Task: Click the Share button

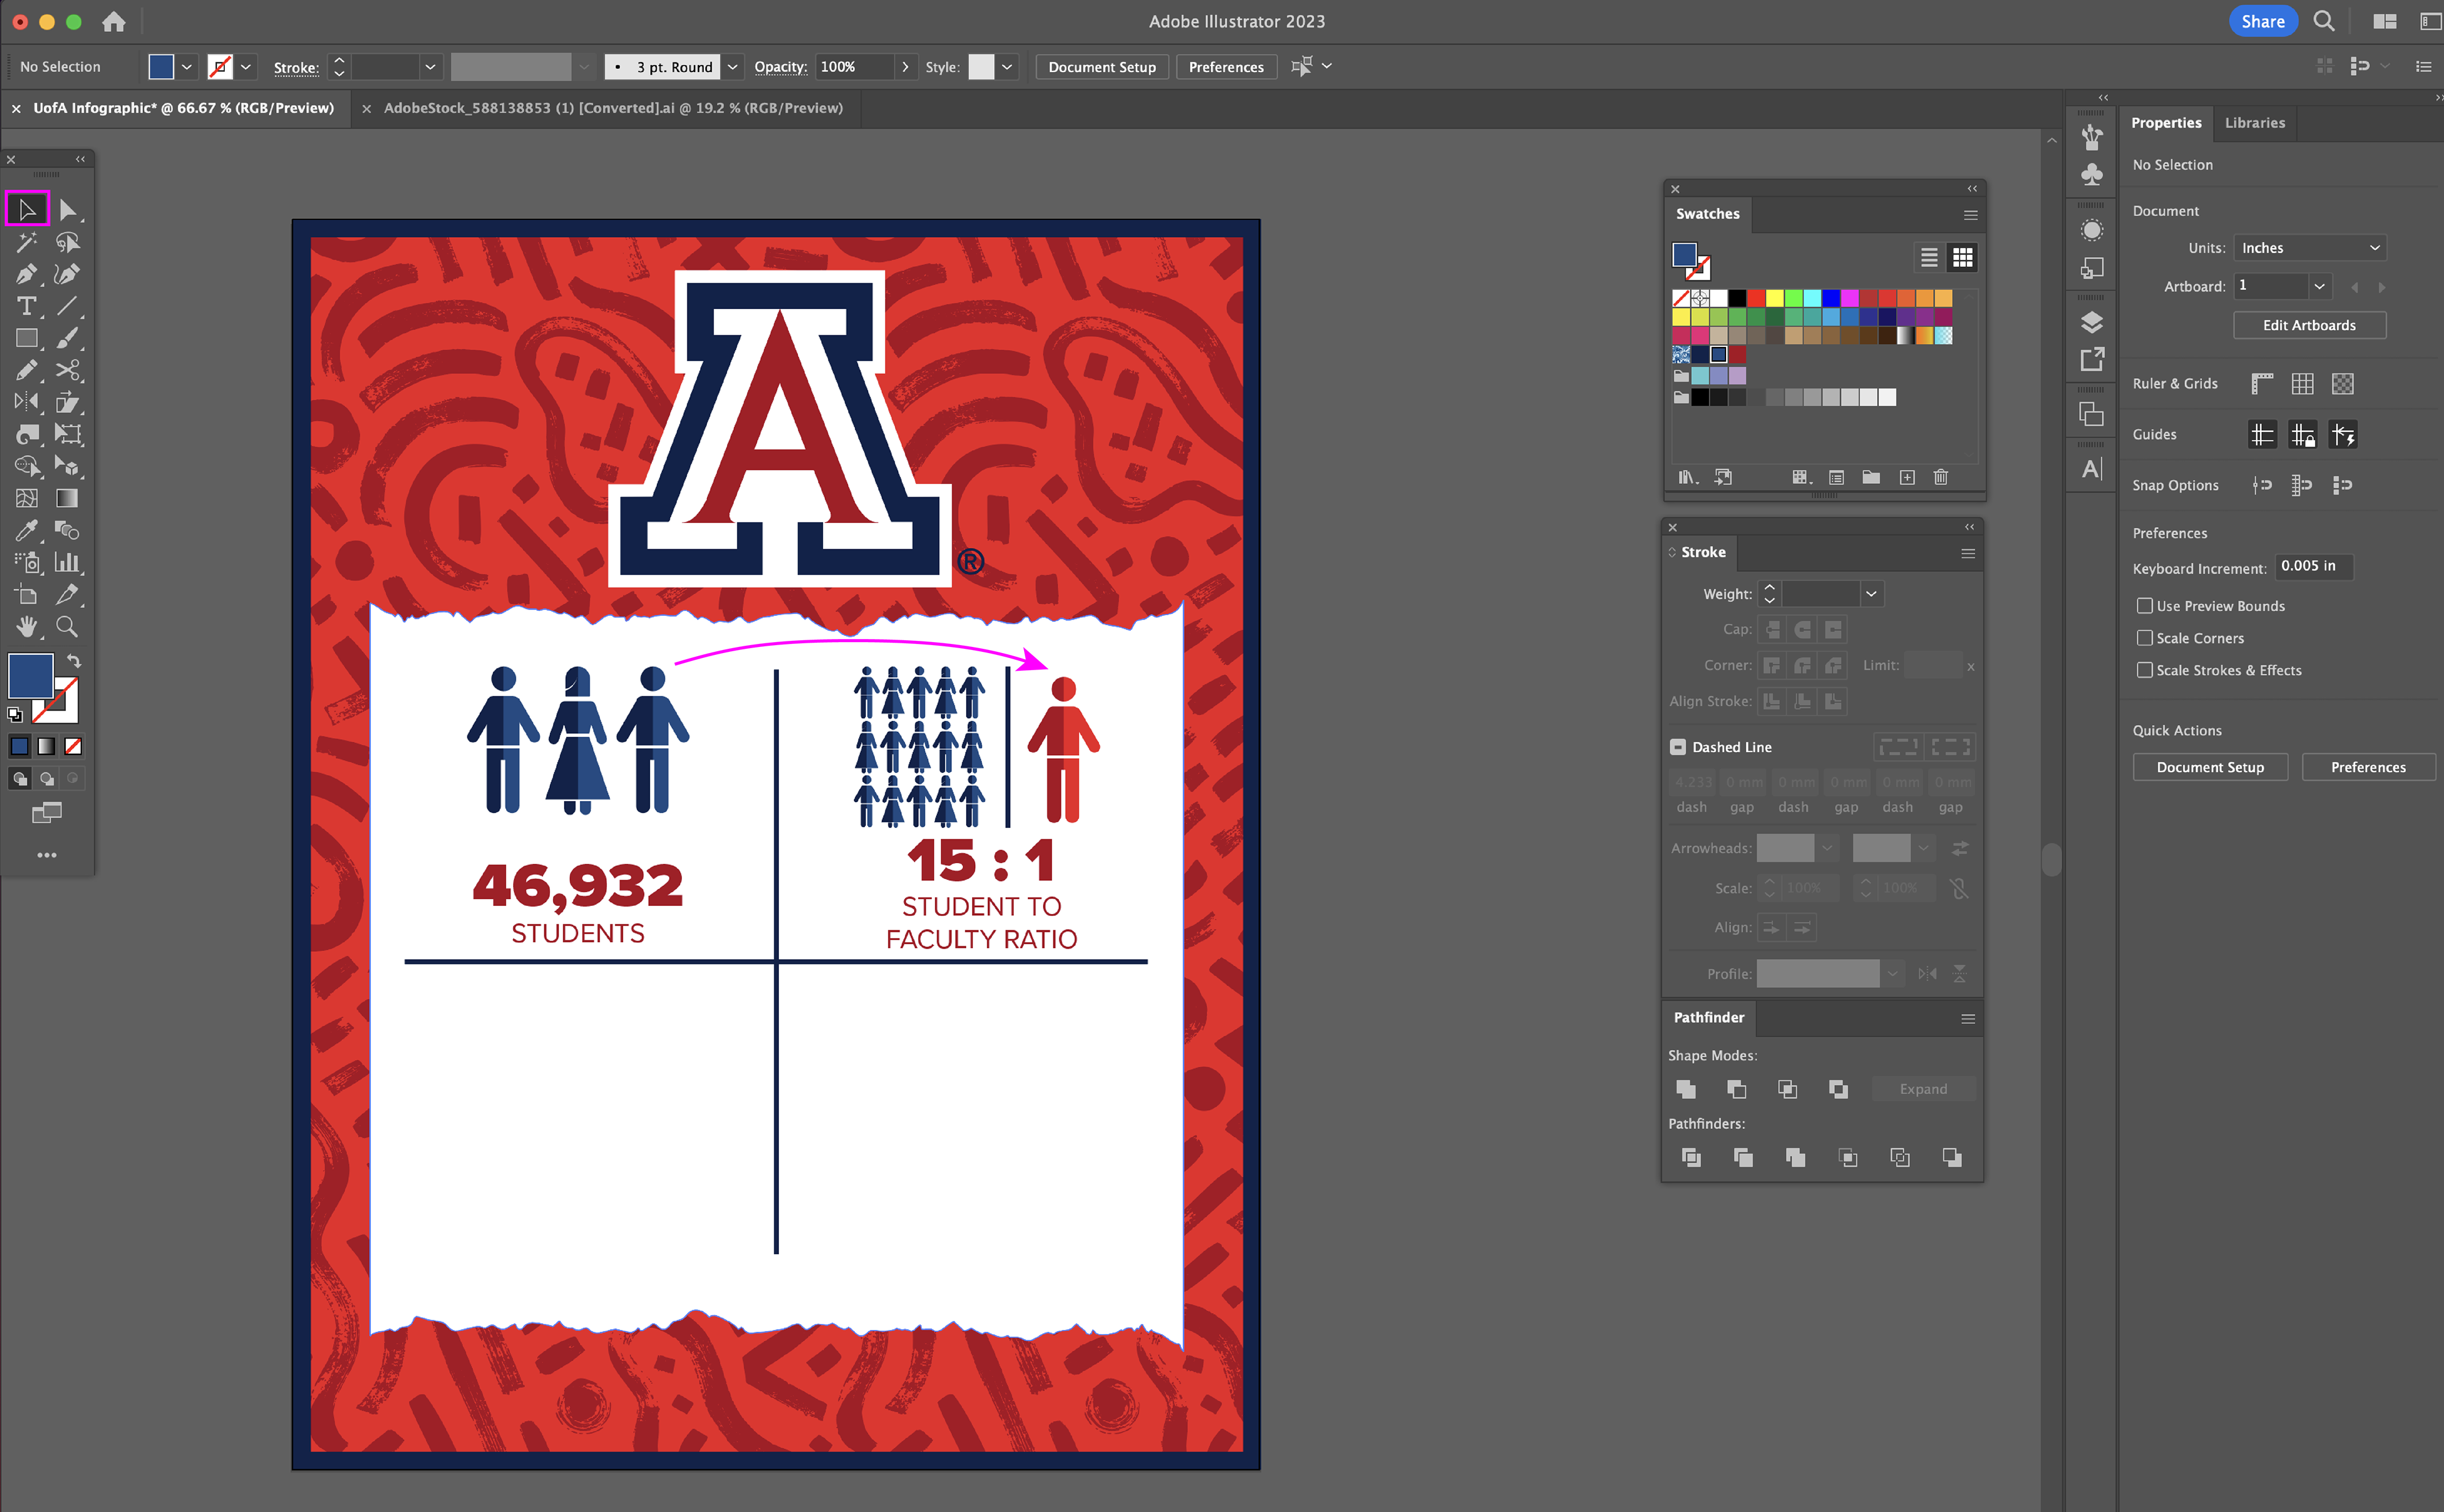Action: (2262, 21)
